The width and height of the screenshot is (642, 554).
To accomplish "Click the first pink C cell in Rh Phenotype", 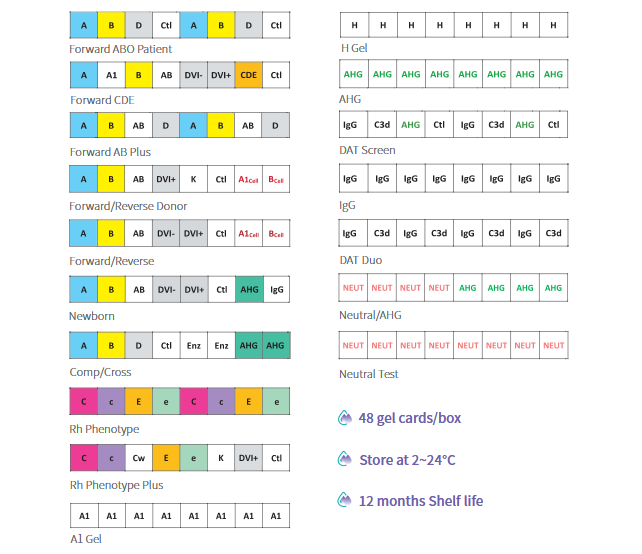I will click(84, 402).
